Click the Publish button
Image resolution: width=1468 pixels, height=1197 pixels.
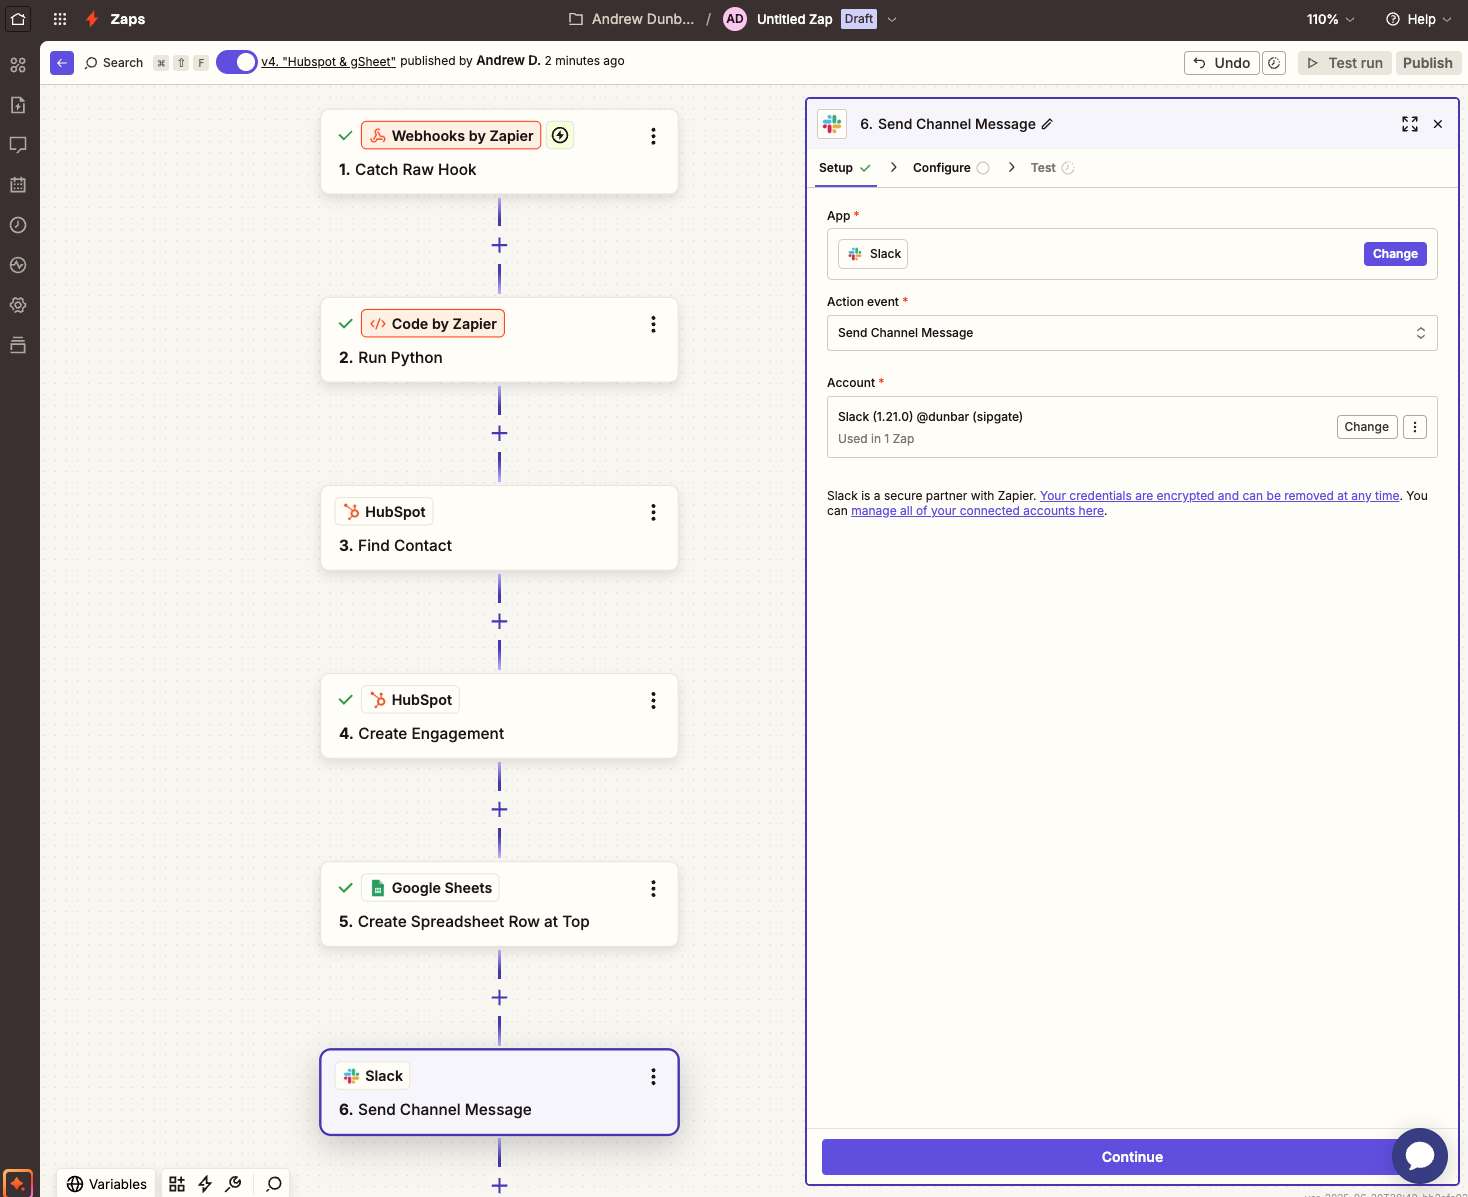(x=1428, y=63)
